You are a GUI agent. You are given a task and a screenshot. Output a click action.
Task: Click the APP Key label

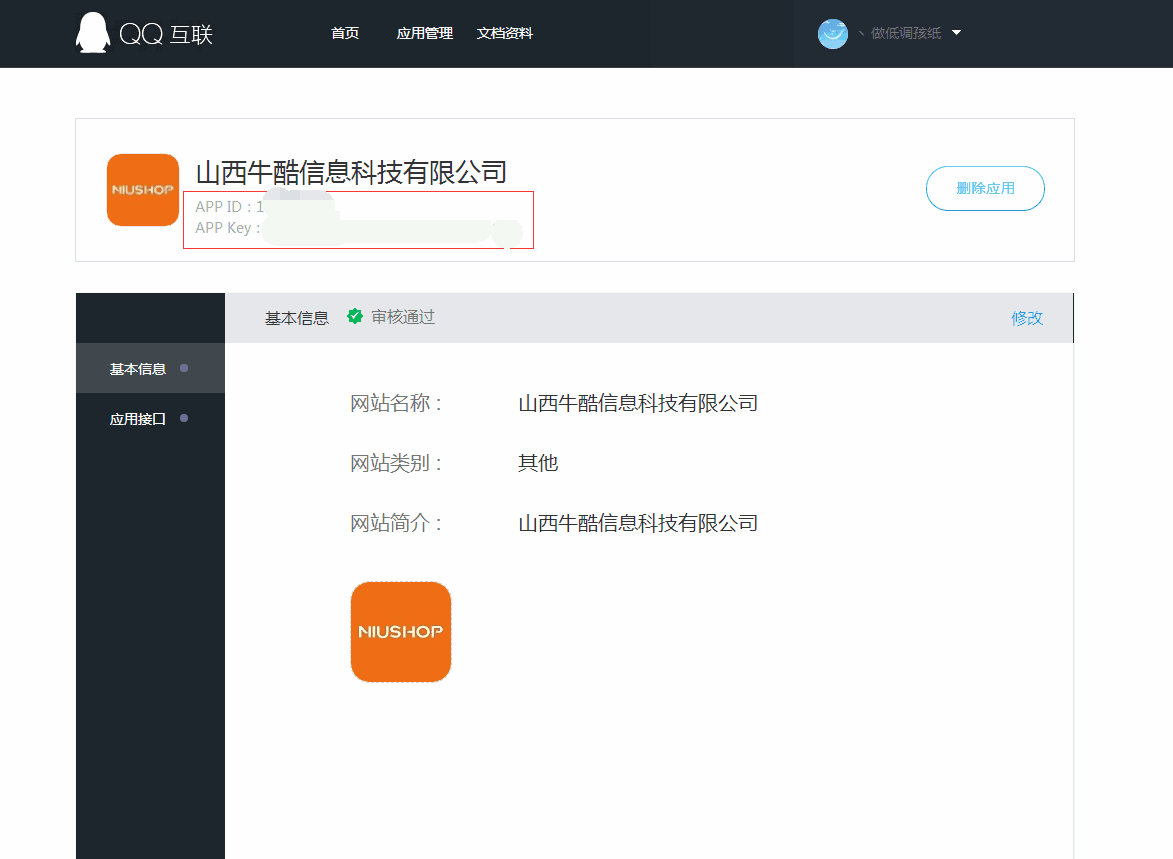tap(227, 227)
